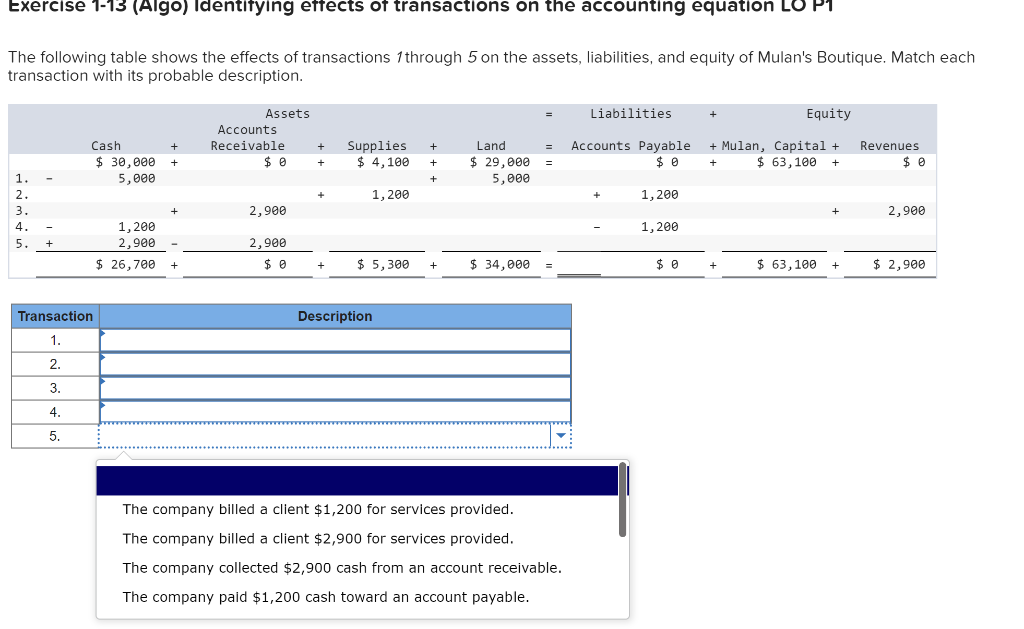
Task: Click the Transaction column header
Action: 56,316
